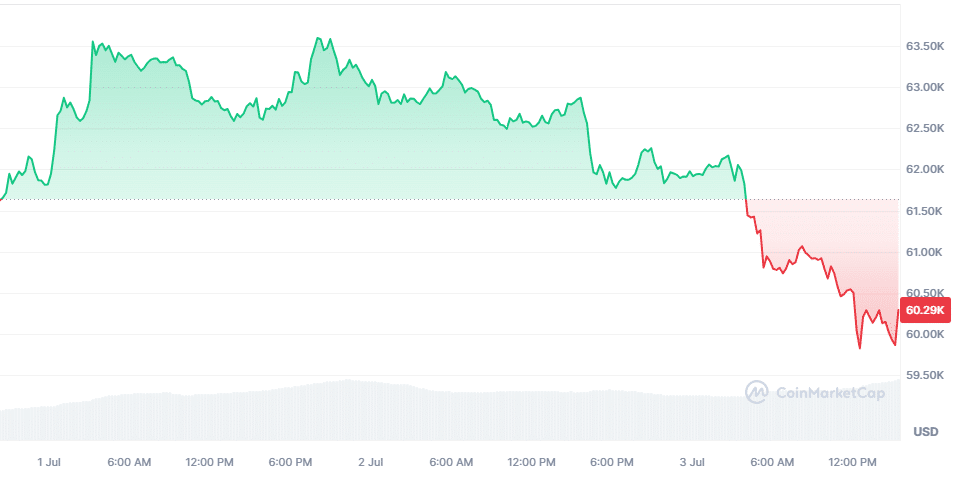Click the 59.50K price axis label

(925, 375)
